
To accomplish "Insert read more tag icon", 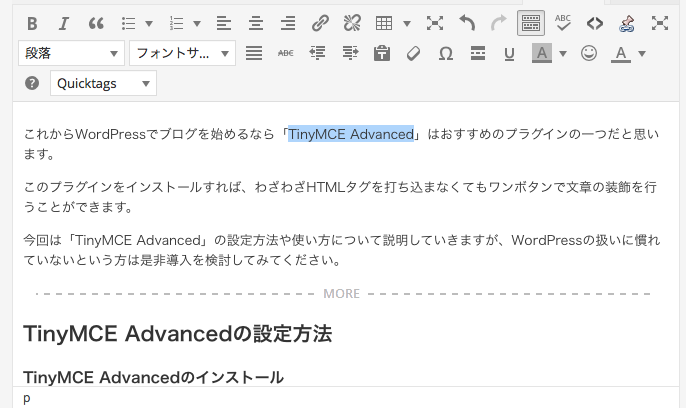I will (478, 53).
